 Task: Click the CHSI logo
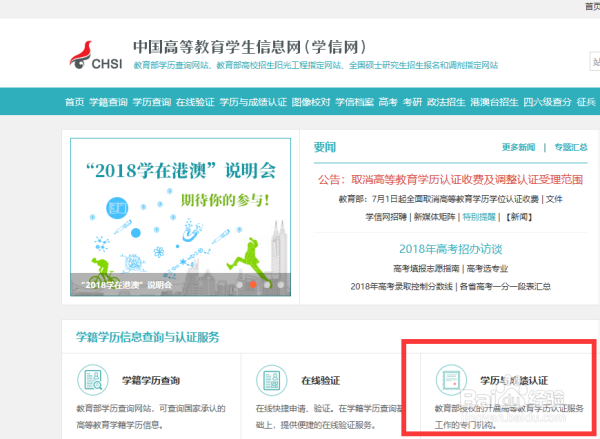[x=96, y=55]
